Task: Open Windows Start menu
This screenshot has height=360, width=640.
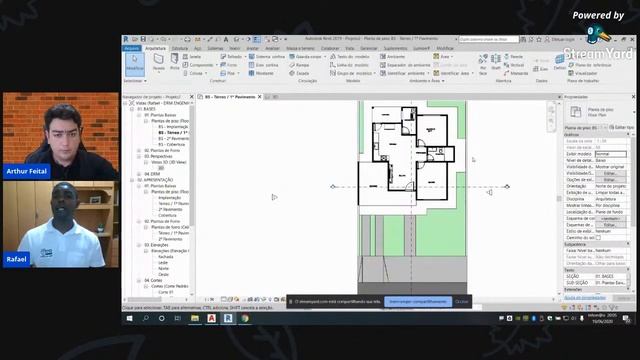Action: (x=129, y=318)
